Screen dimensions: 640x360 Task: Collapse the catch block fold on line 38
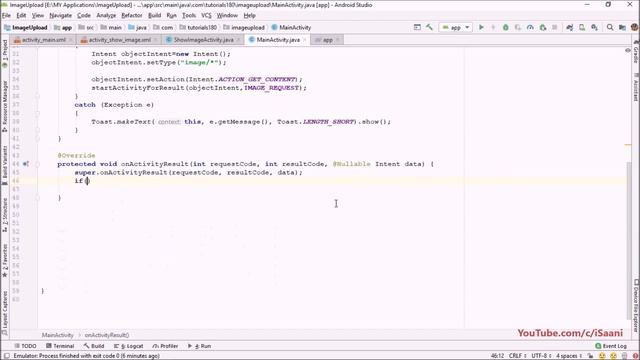coord(37,113)
